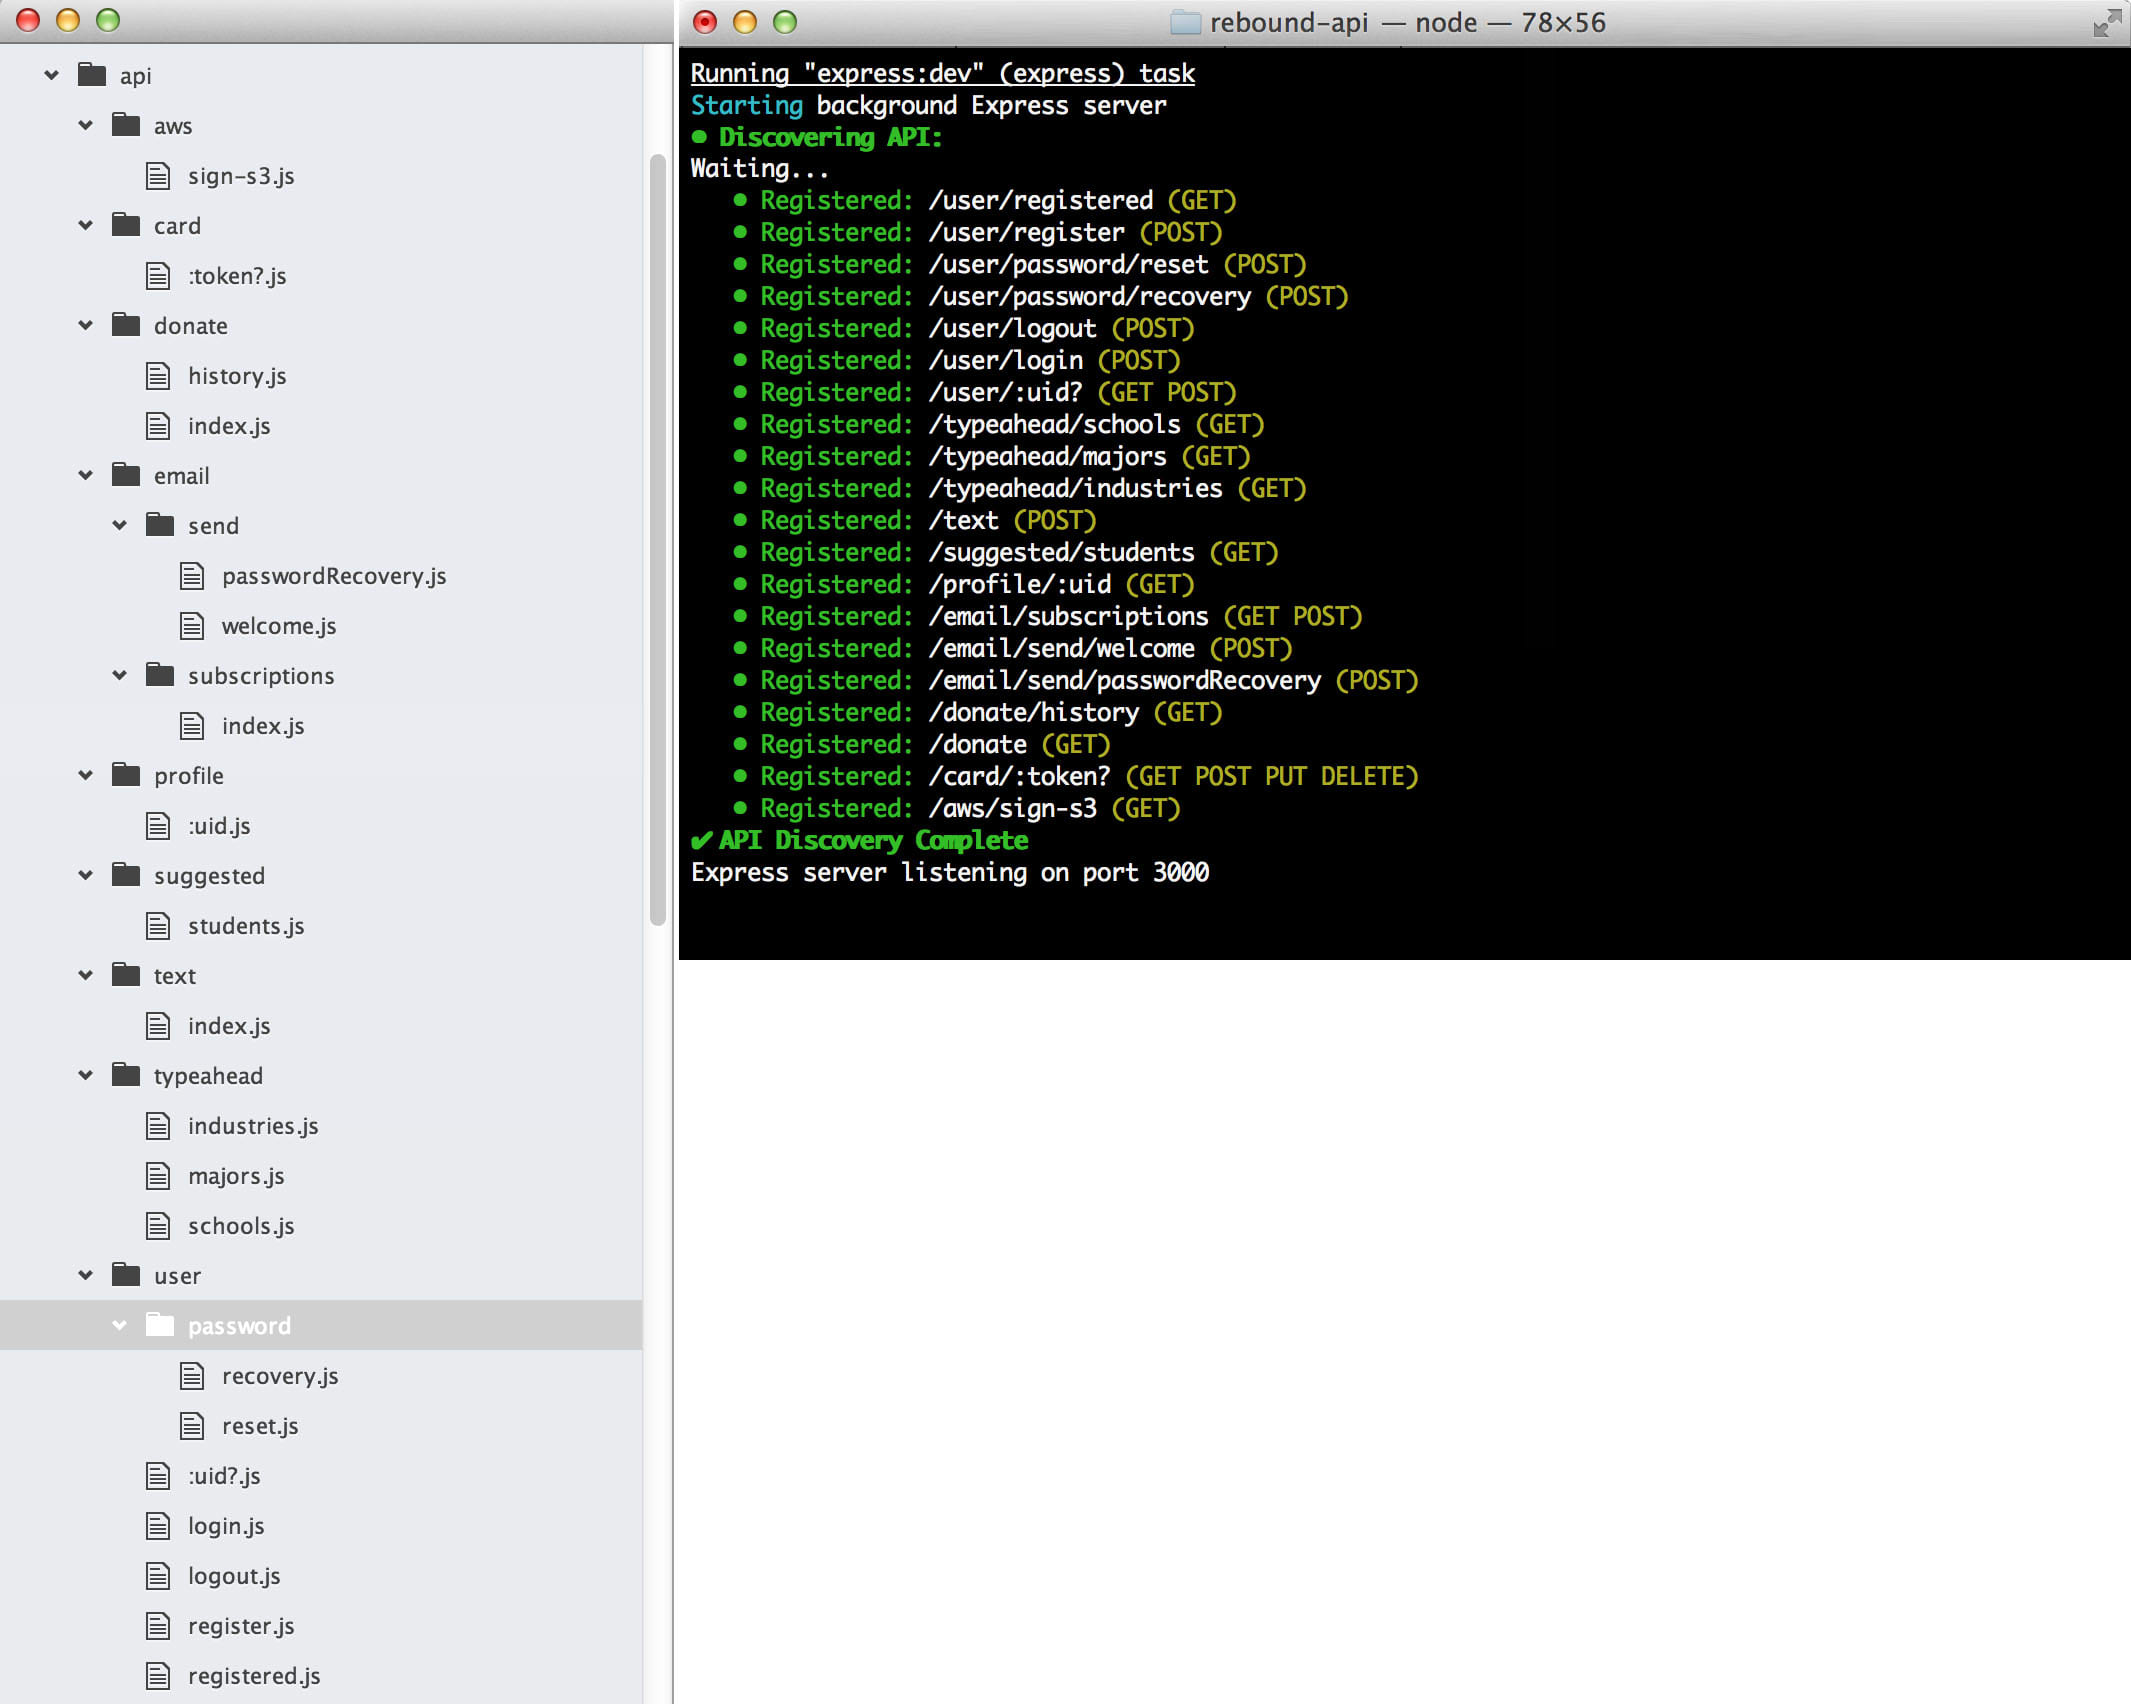Collapse the text folder arrow
The width and height of the screenshot is (2131, 1704).
(86, 975)
